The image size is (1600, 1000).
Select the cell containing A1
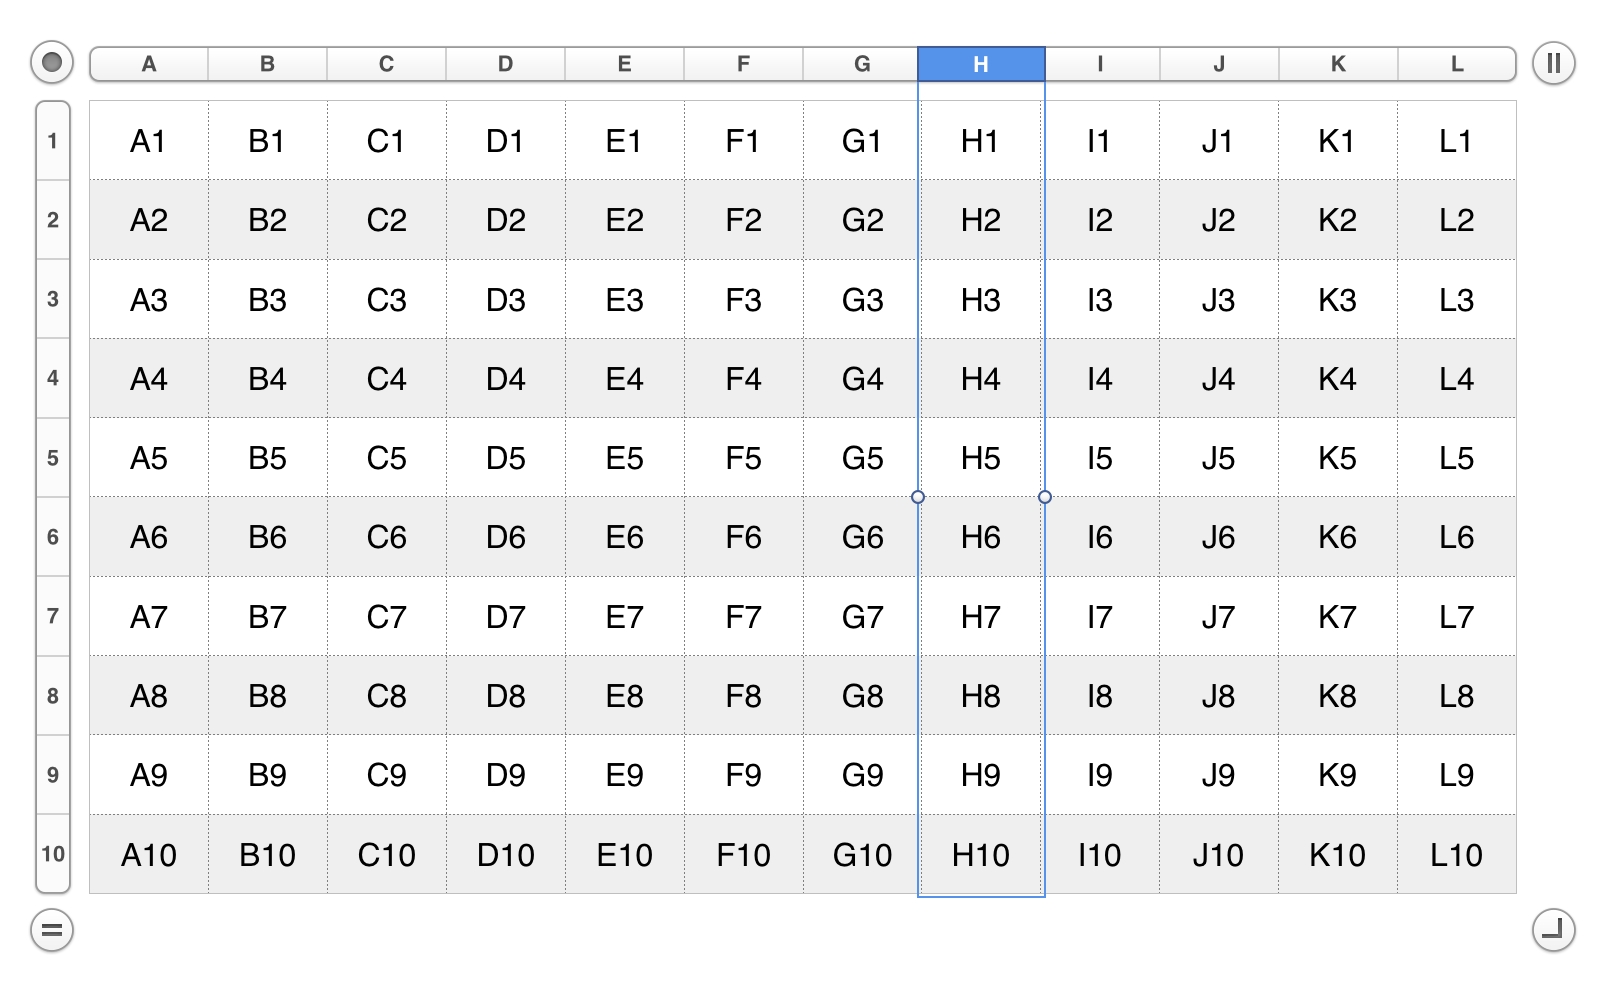click(x=148, y=141)
